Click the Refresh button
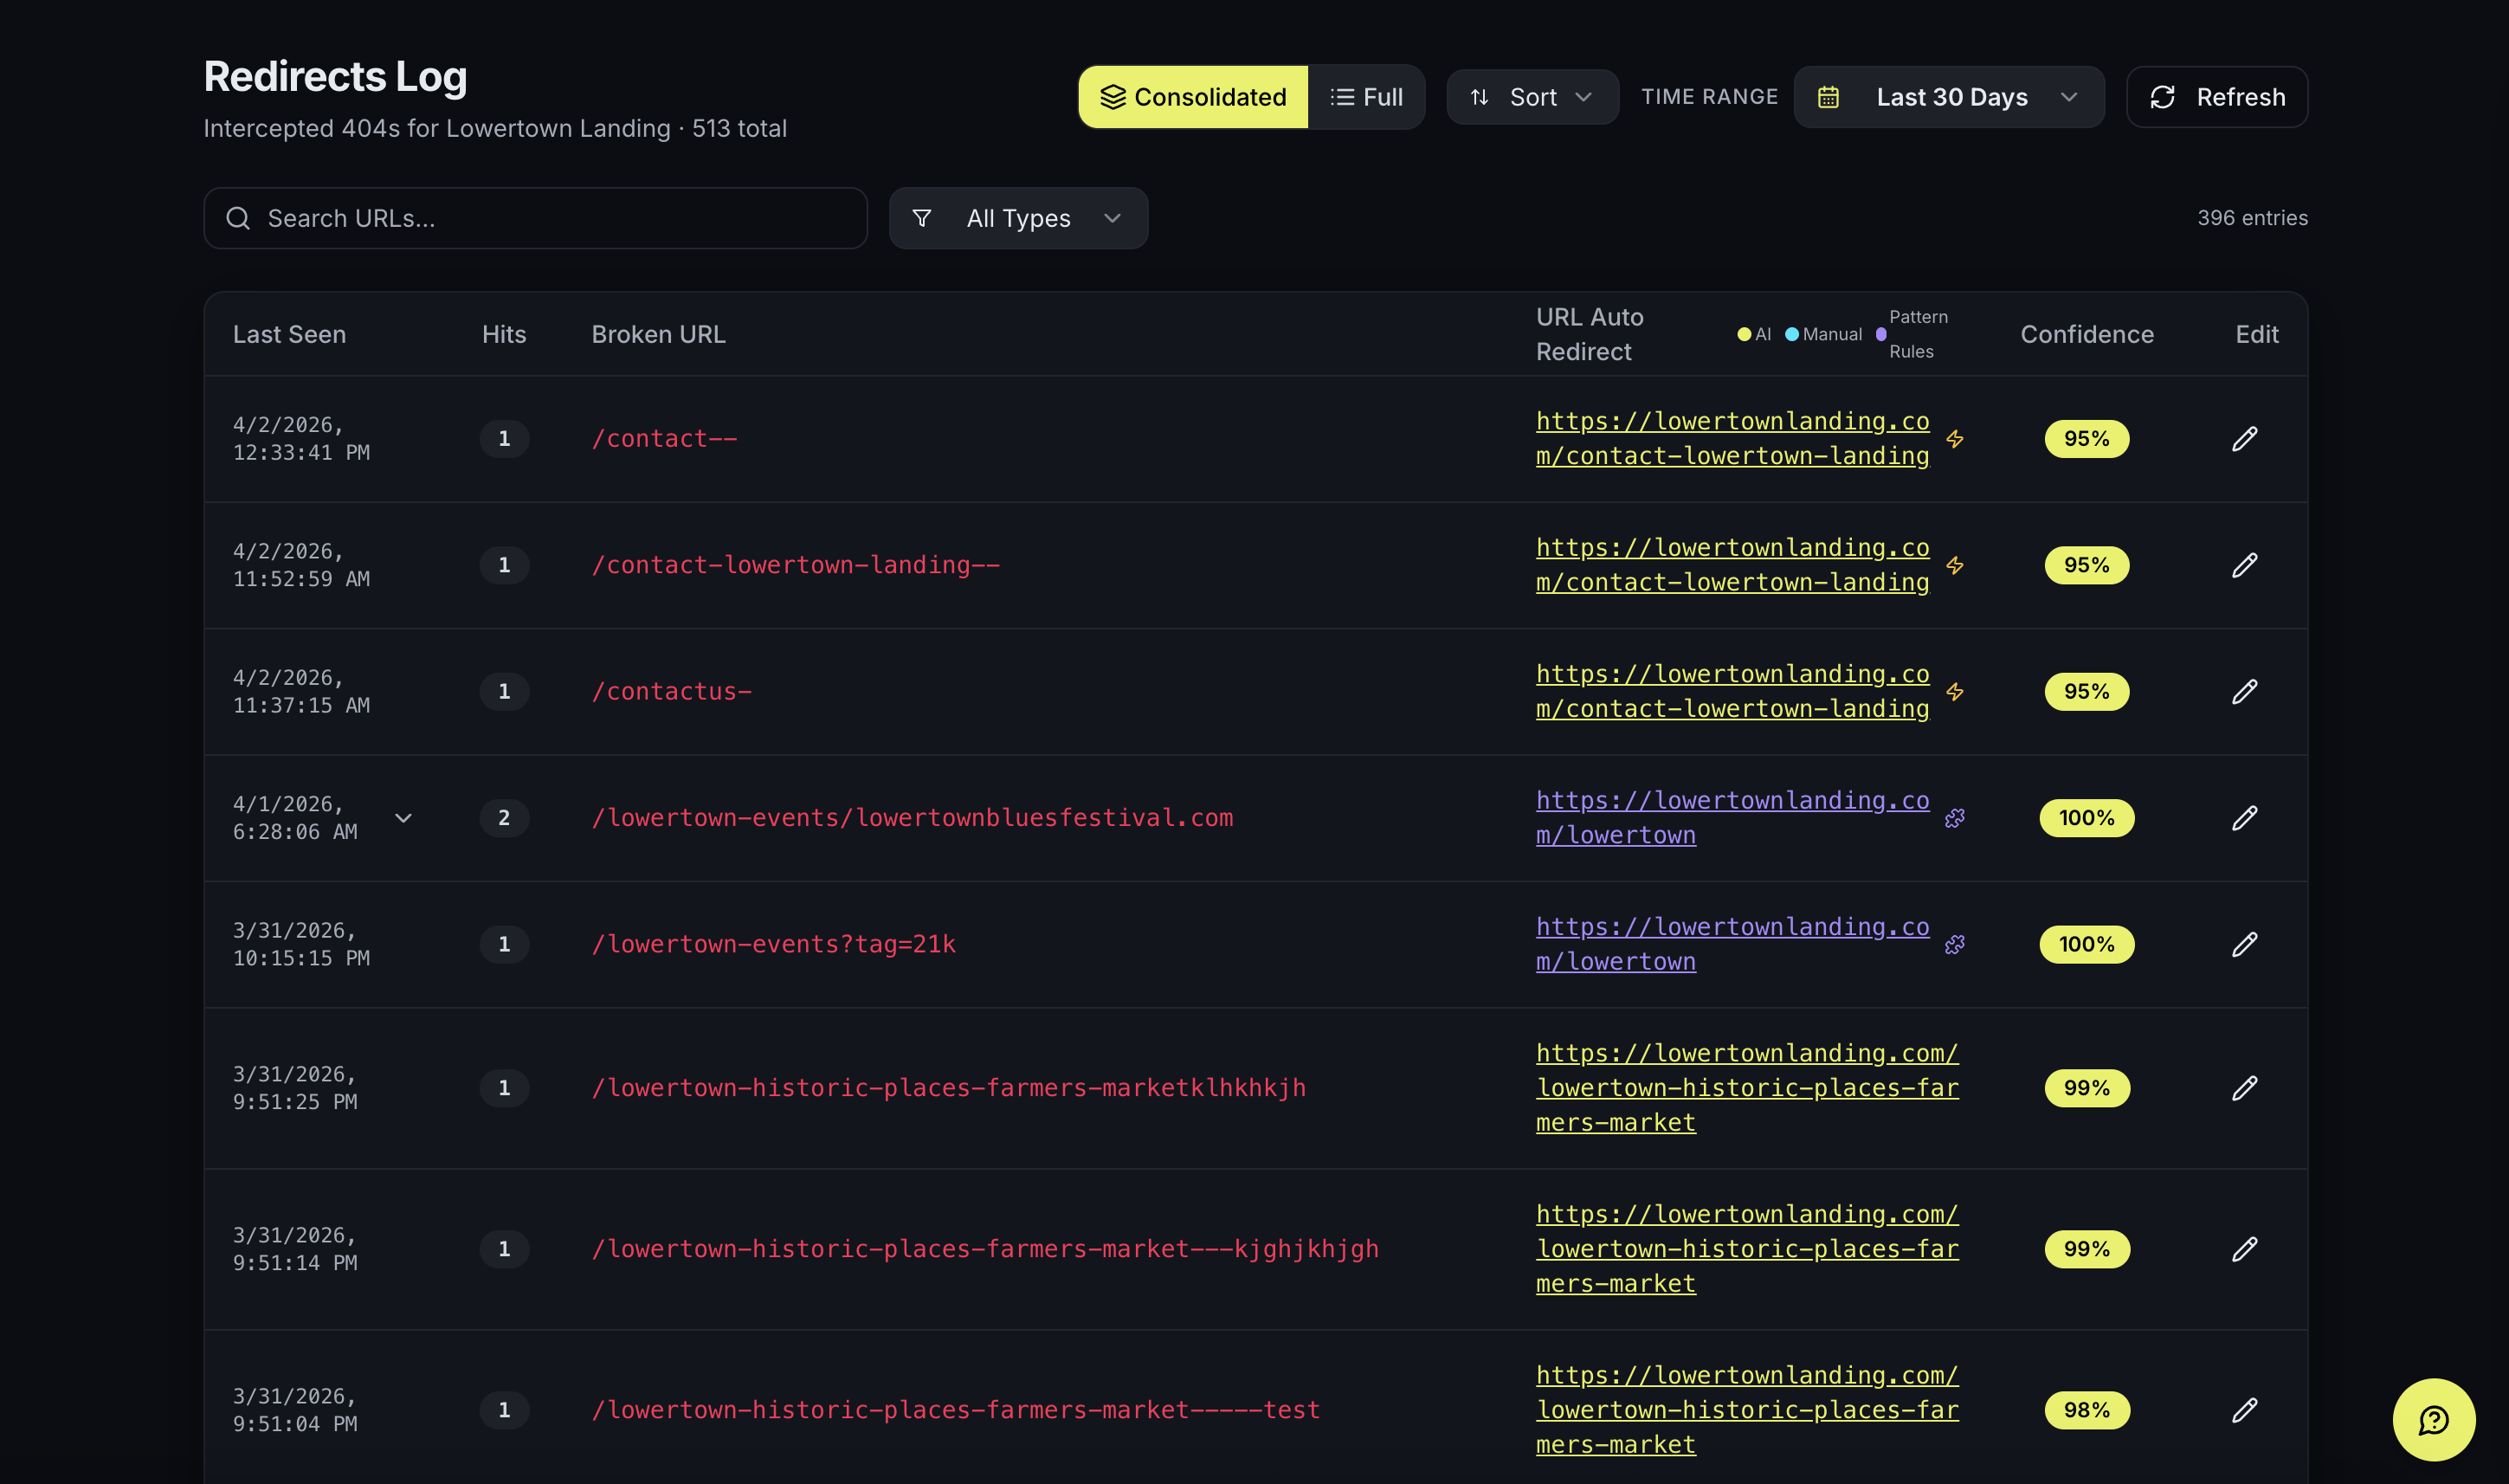This screenshot has width=2509, height=1484. 2217,97
